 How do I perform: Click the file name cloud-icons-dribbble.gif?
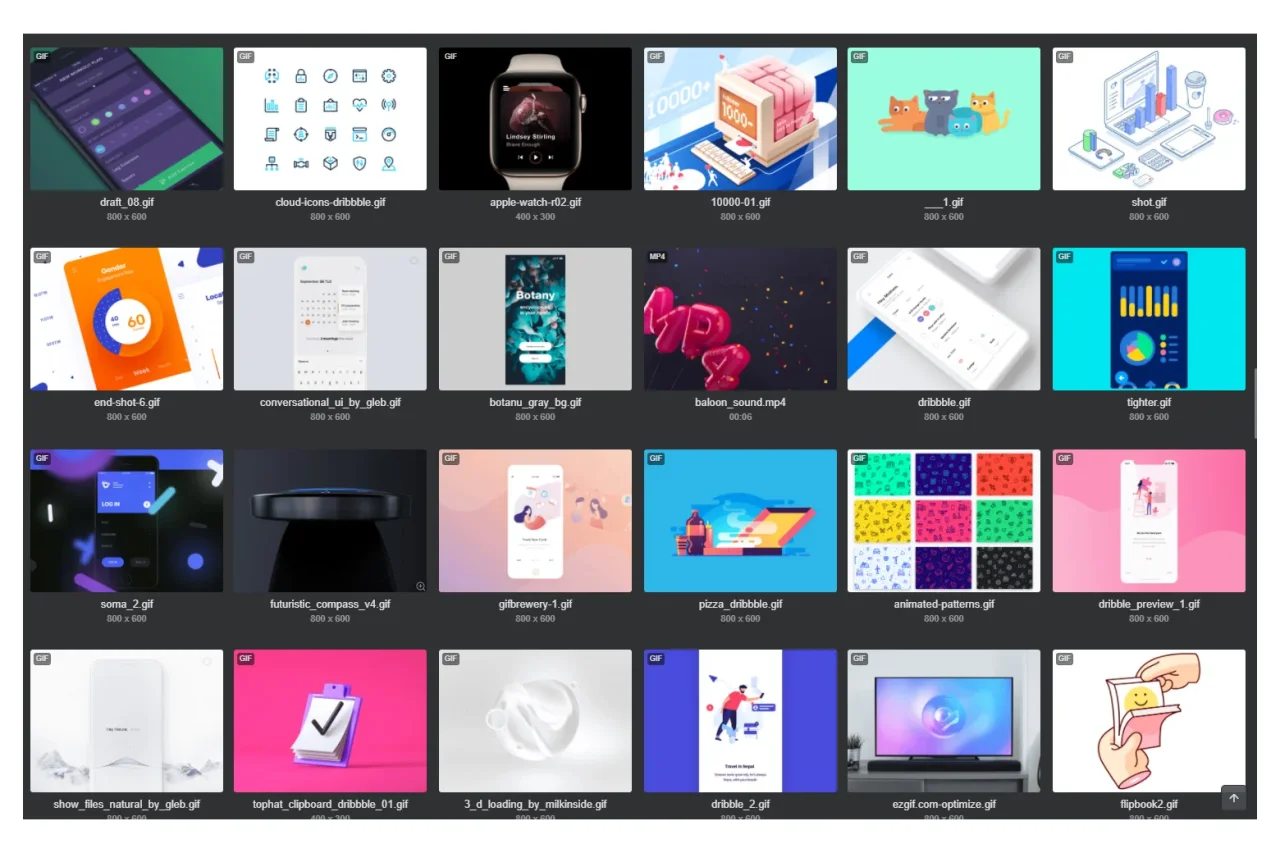(330, 202)
